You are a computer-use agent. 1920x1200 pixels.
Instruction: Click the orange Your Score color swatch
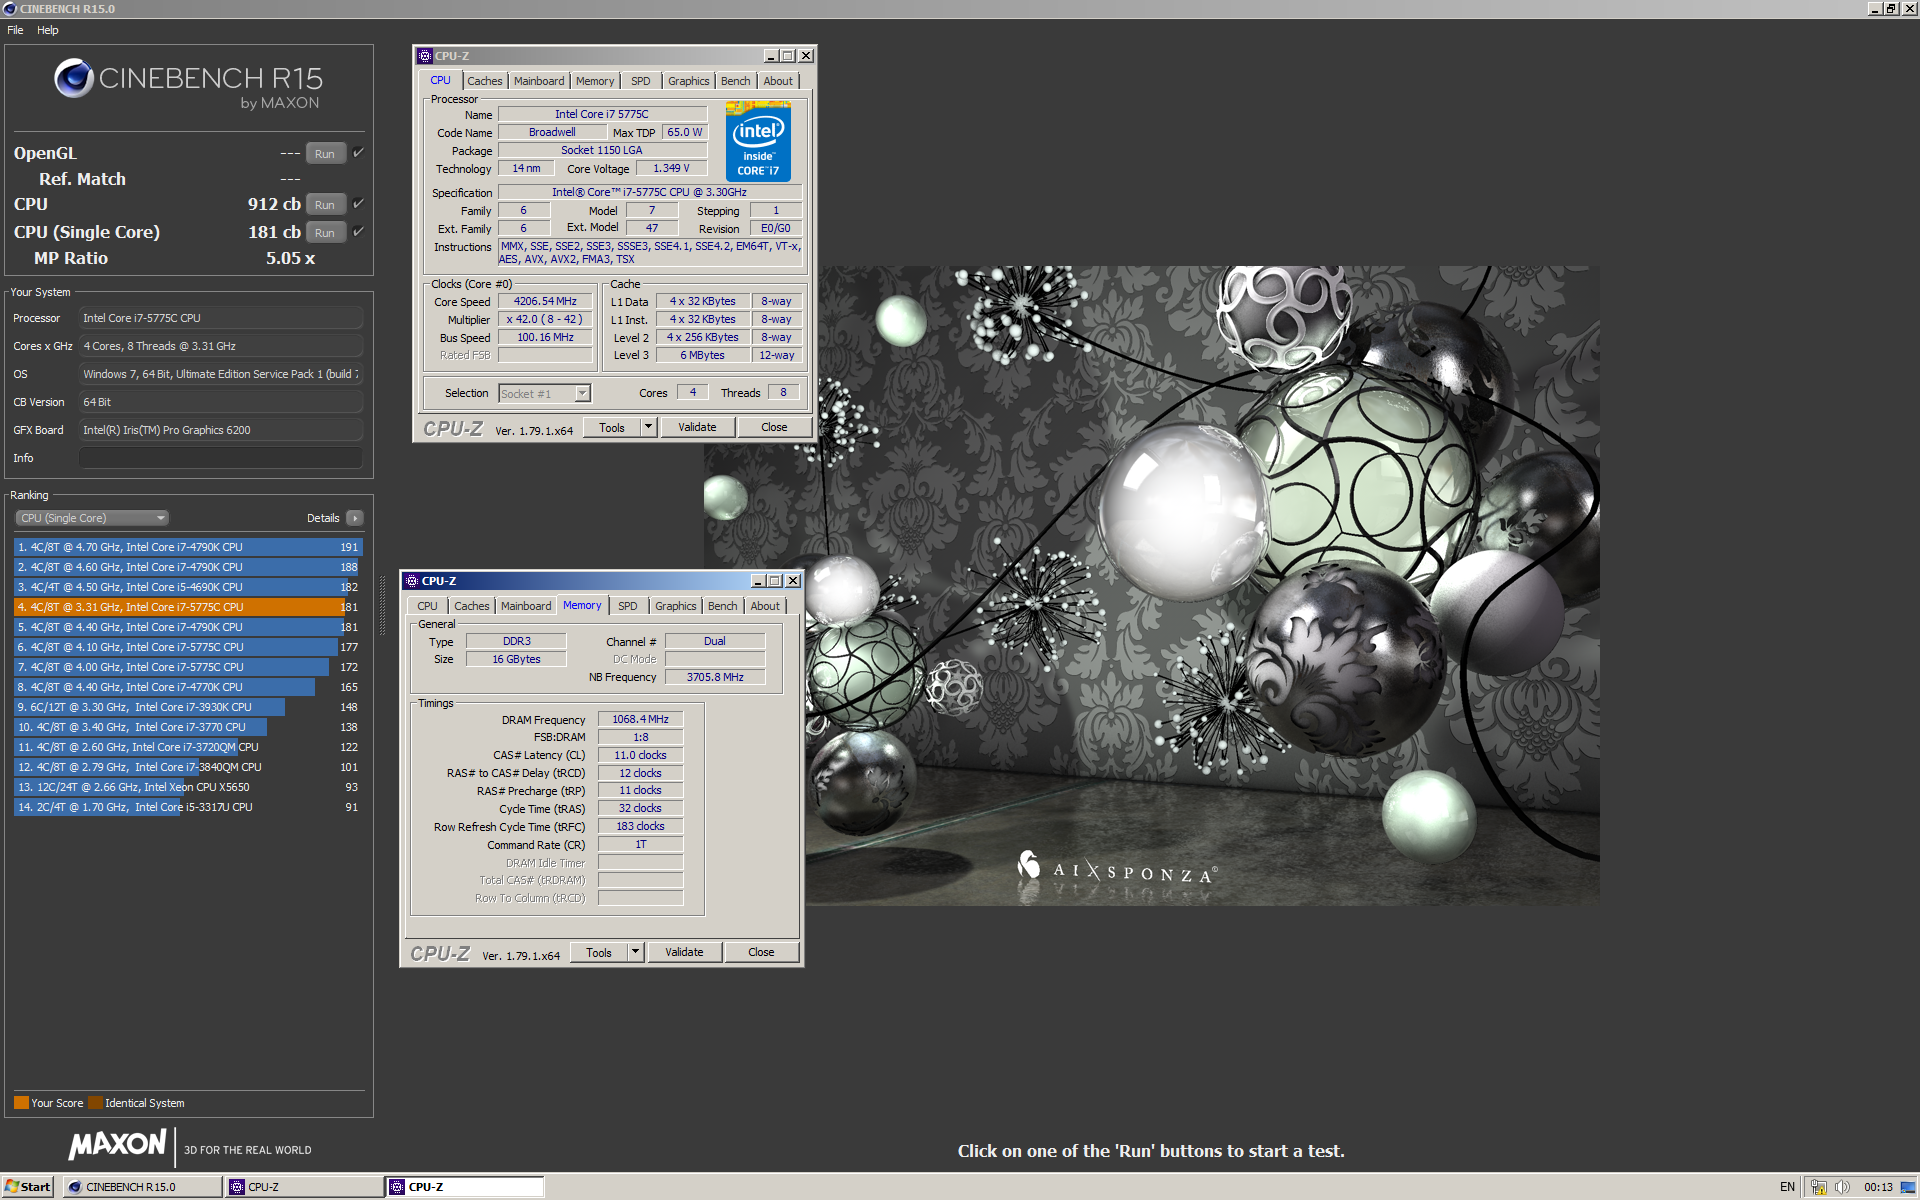pos(21,1103)
